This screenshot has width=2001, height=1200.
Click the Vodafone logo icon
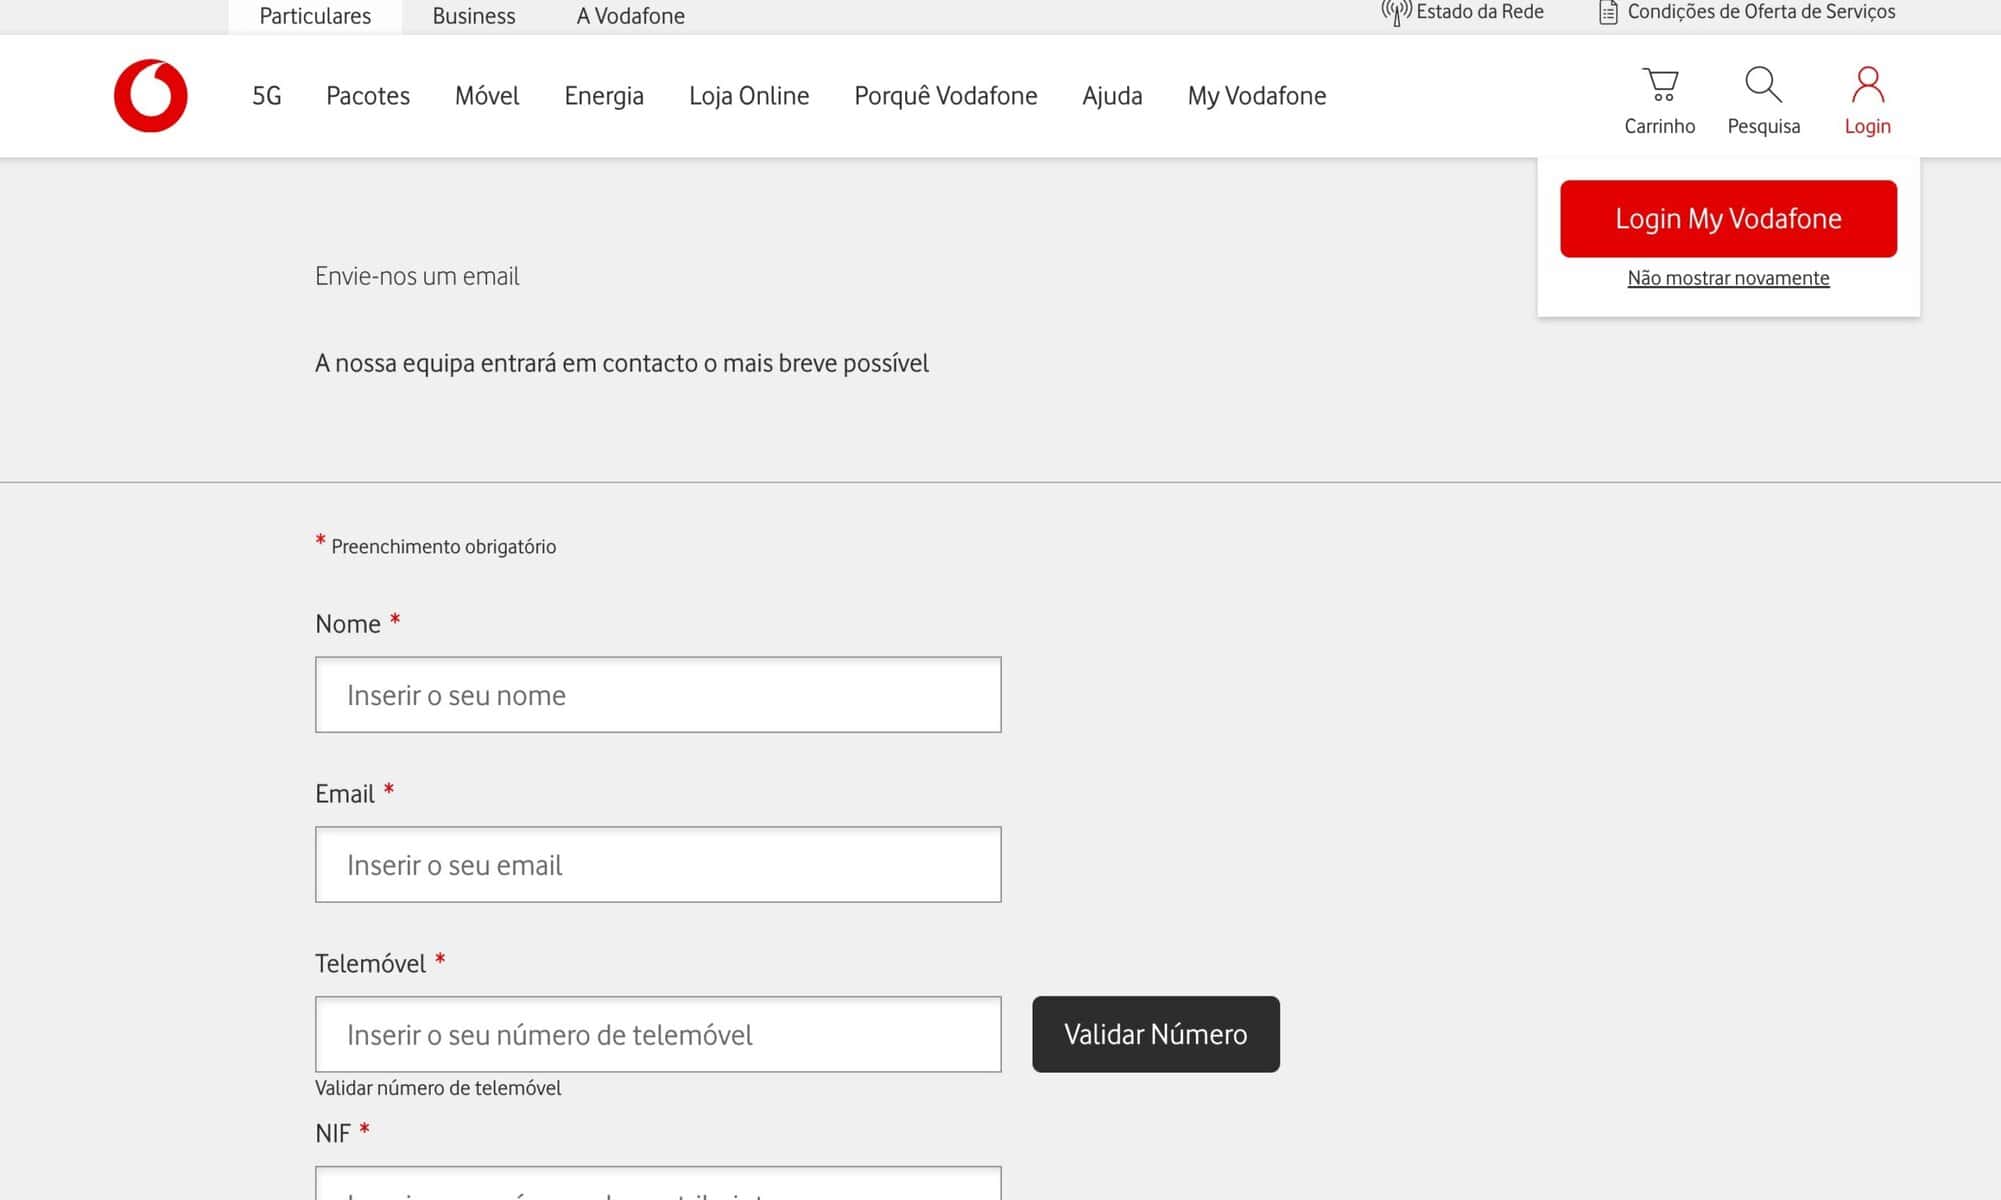[x=150, y=96]
